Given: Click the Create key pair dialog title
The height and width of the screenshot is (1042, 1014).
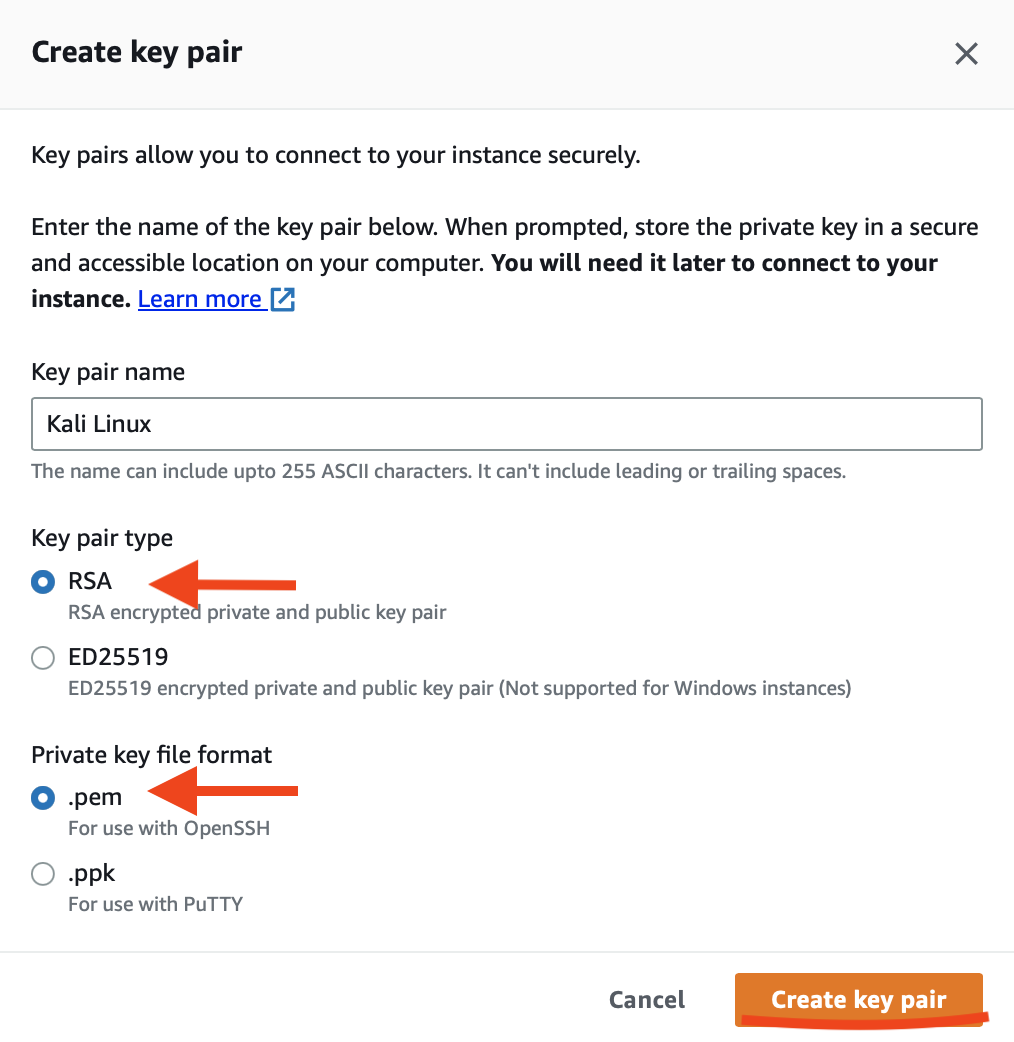Looking at the screenshot, I should click(136, 52).
